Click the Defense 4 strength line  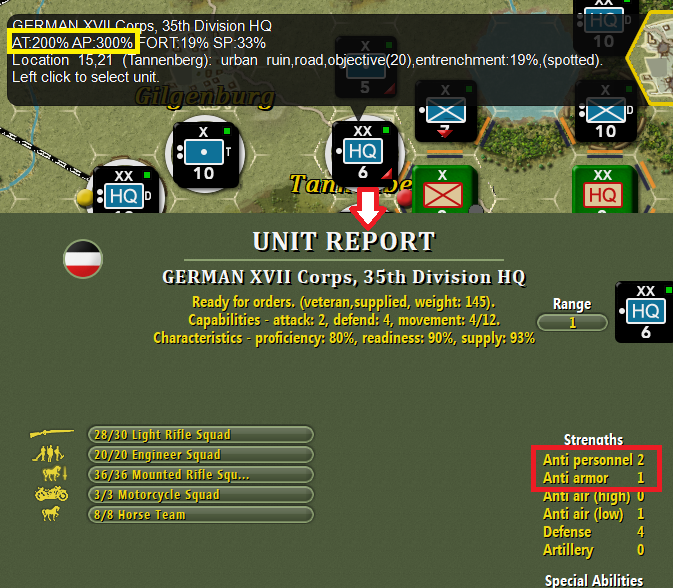(x=594, y=532)
